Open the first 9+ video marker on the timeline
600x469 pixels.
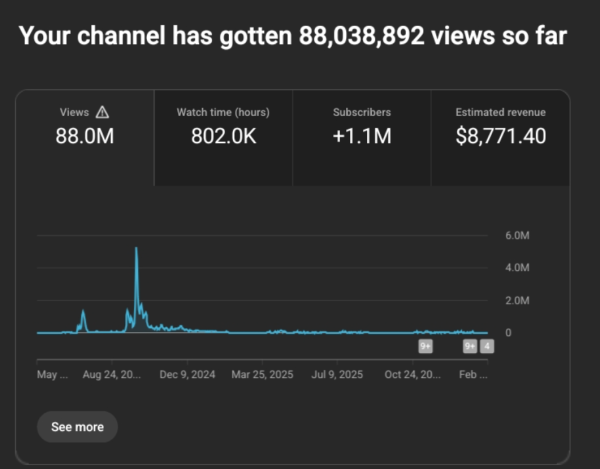pyautogui.click(x=425, y=347)
